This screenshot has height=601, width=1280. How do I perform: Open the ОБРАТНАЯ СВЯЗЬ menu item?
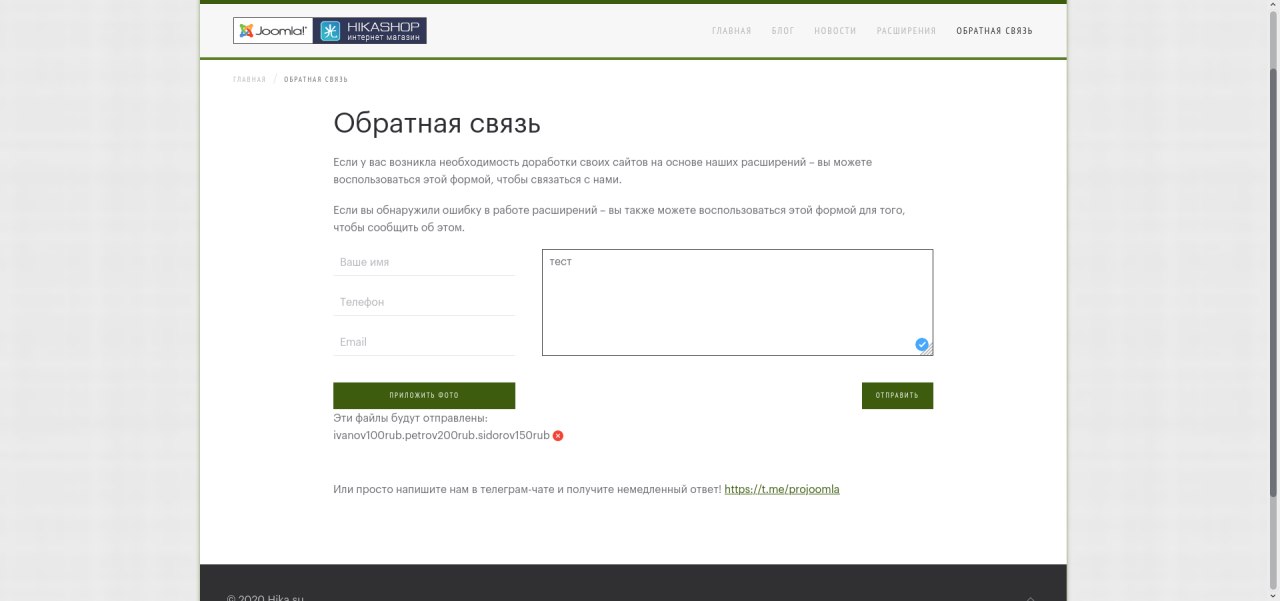994,31
